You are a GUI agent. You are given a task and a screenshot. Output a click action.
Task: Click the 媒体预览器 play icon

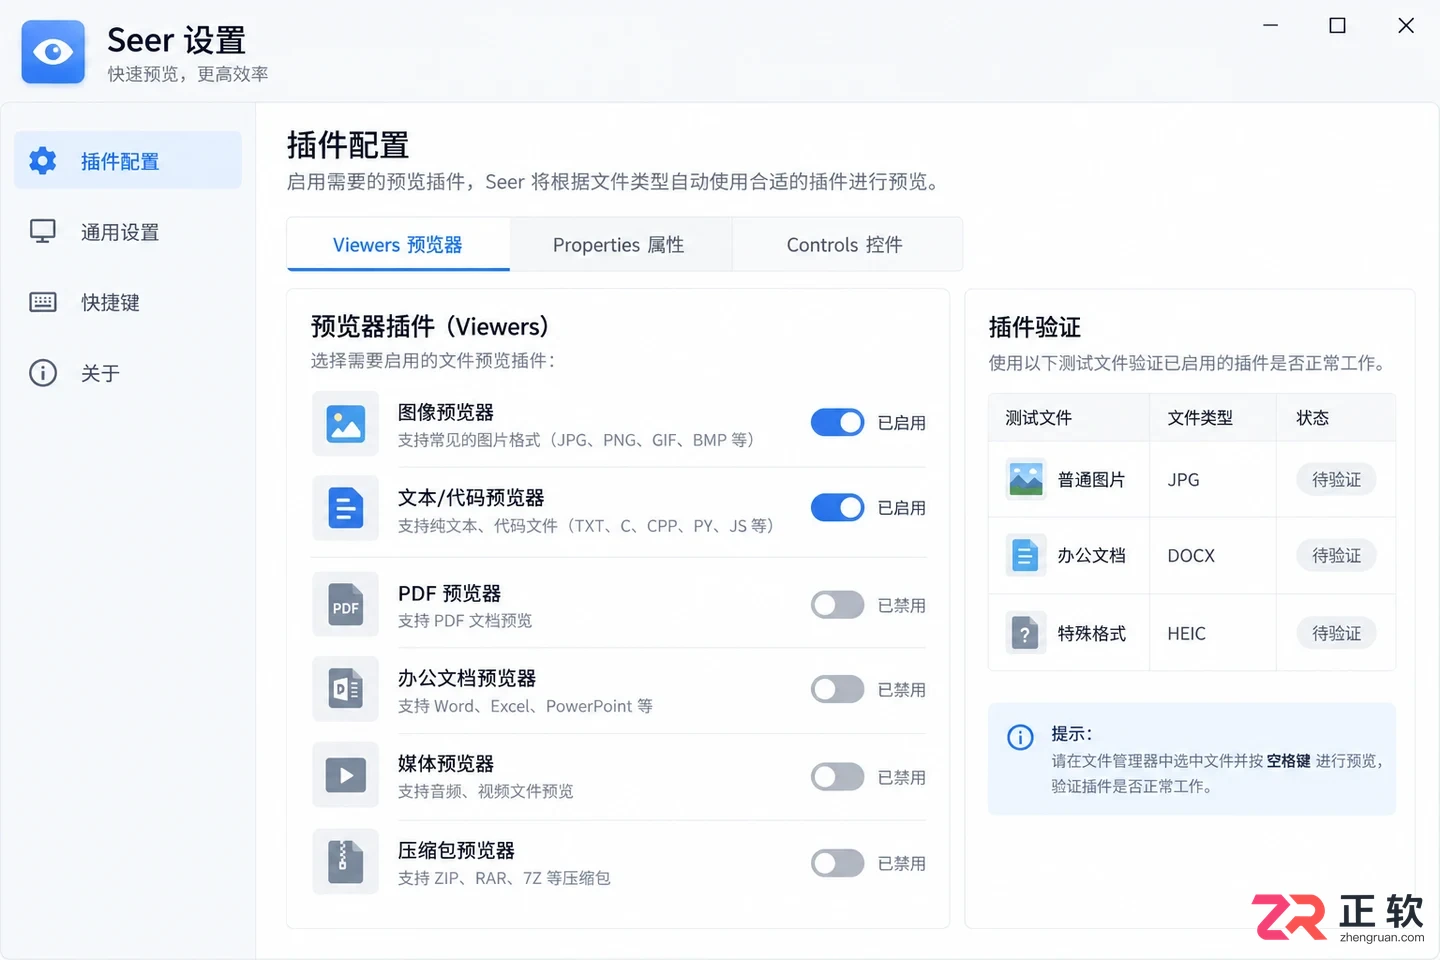[x=346, y=775]
